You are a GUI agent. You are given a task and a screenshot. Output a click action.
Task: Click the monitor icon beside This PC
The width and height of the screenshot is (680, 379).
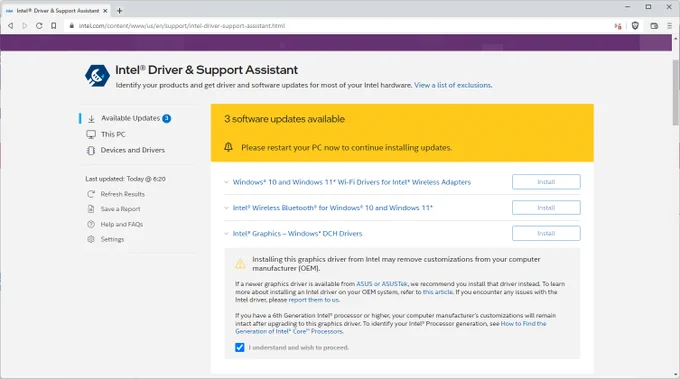pos(91,134)
